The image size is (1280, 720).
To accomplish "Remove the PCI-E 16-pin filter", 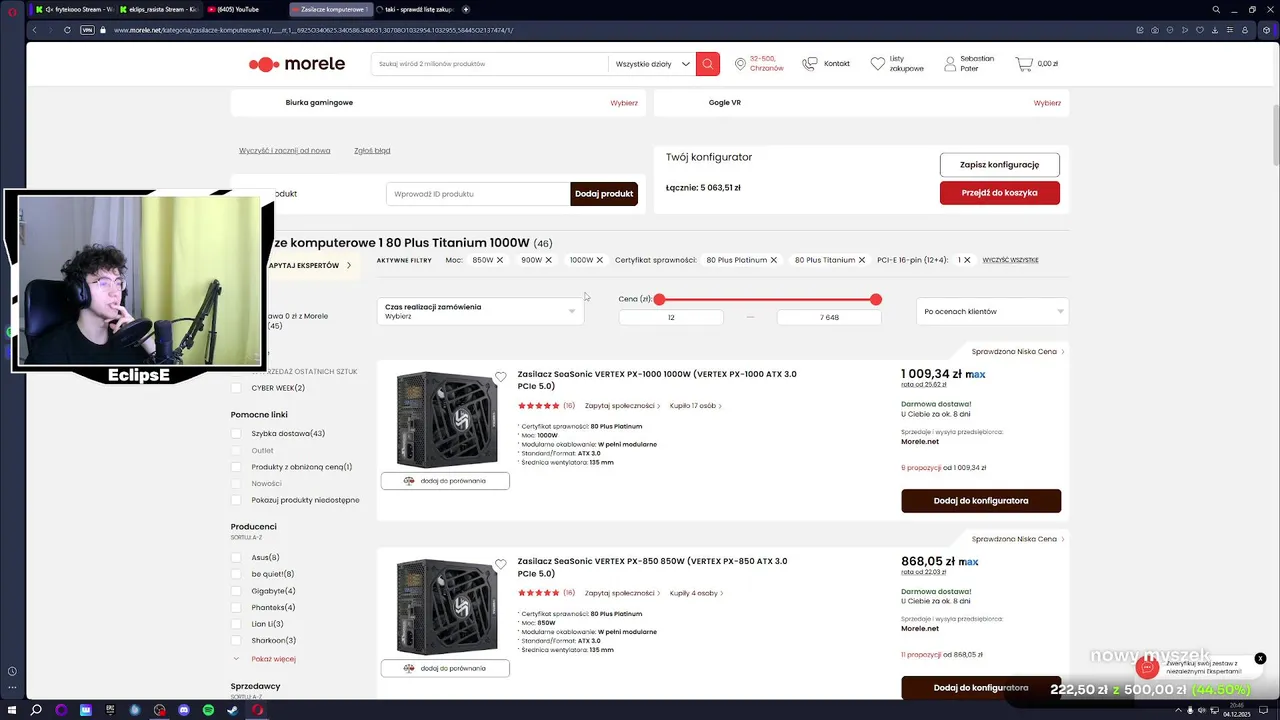I will pos(967,260).
